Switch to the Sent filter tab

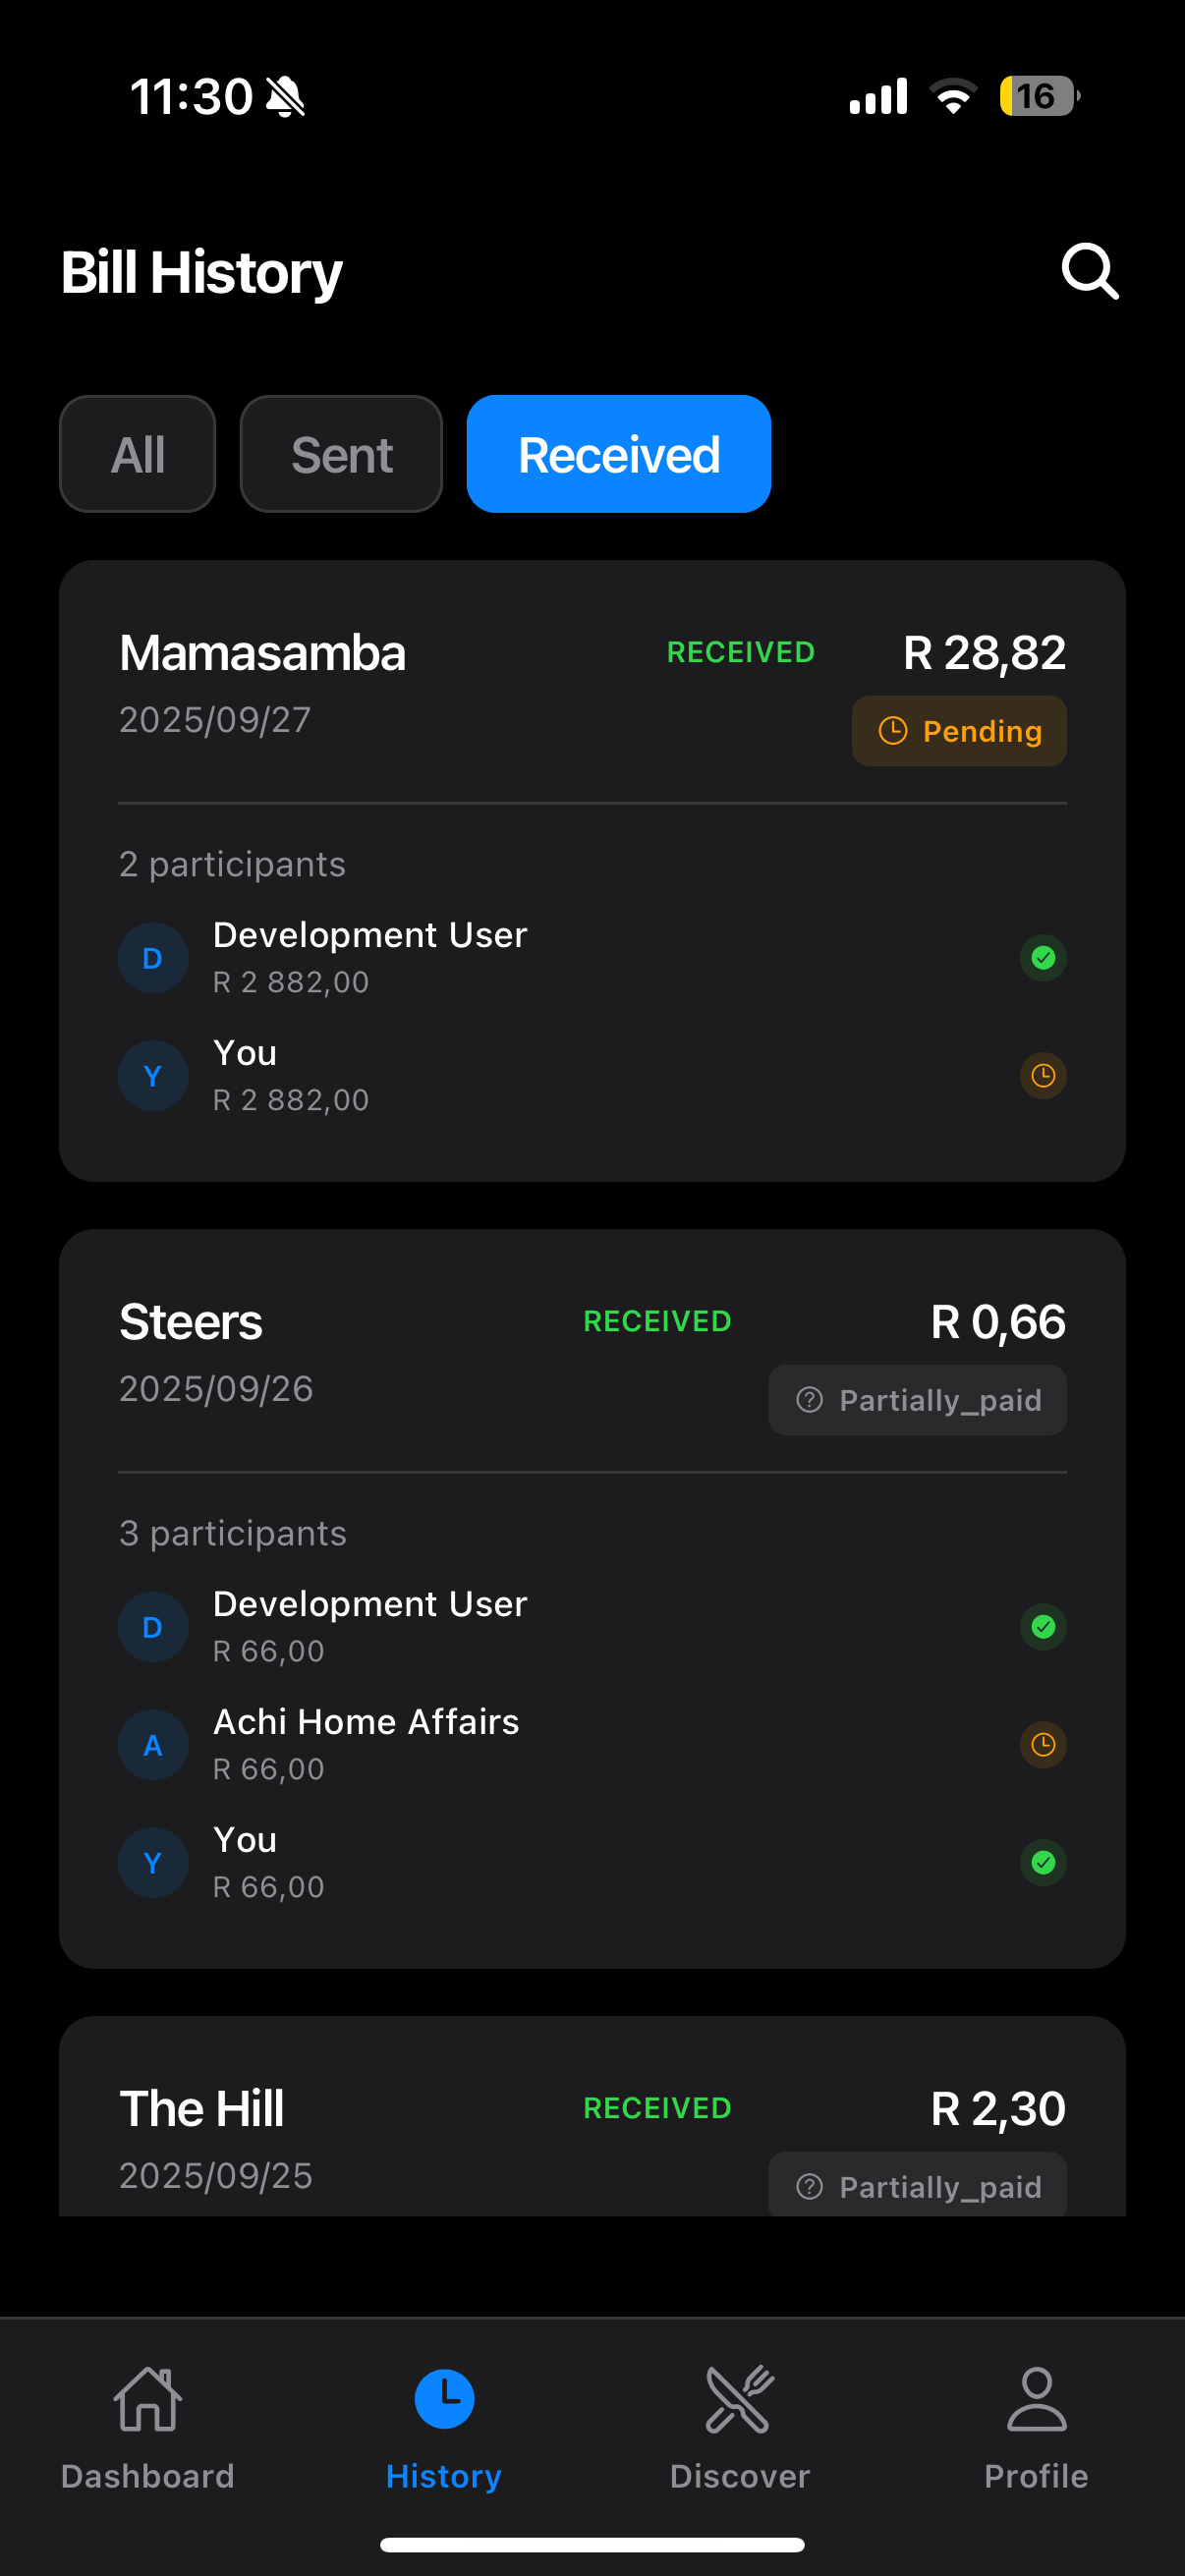341,454
